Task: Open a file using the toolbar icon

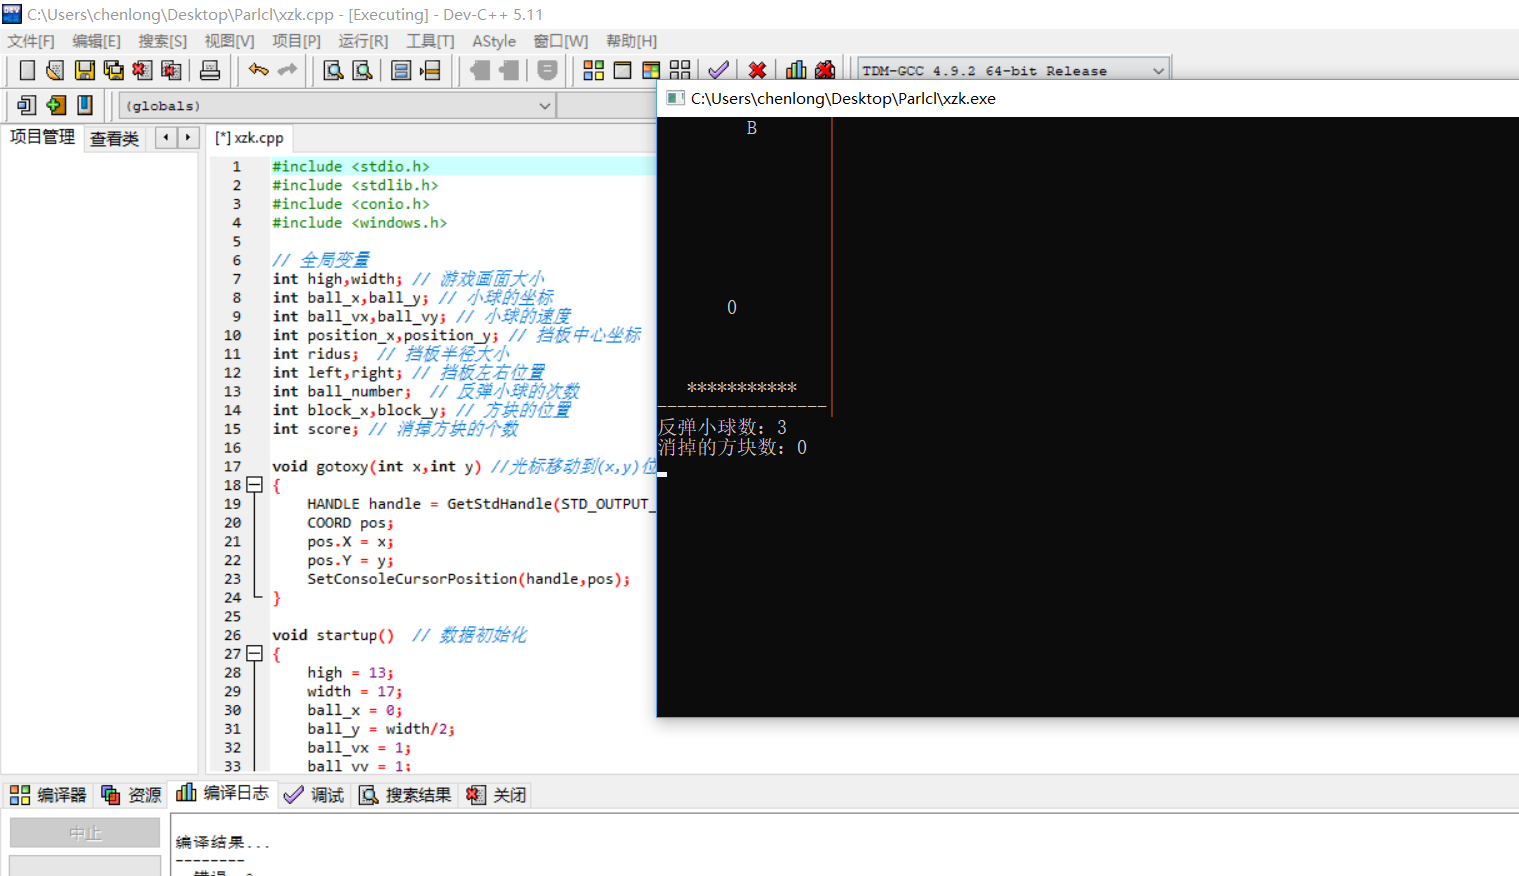Action: point(55,70)
